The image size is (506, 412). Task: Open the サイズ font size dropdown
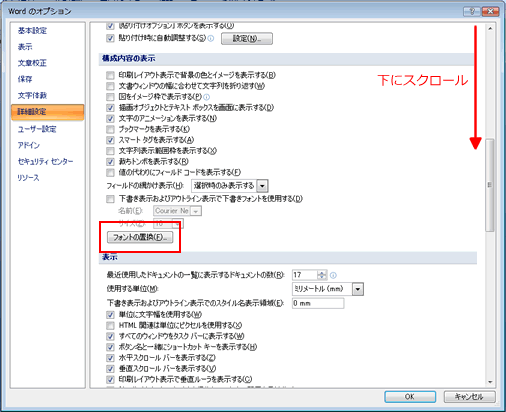[177, 224]
